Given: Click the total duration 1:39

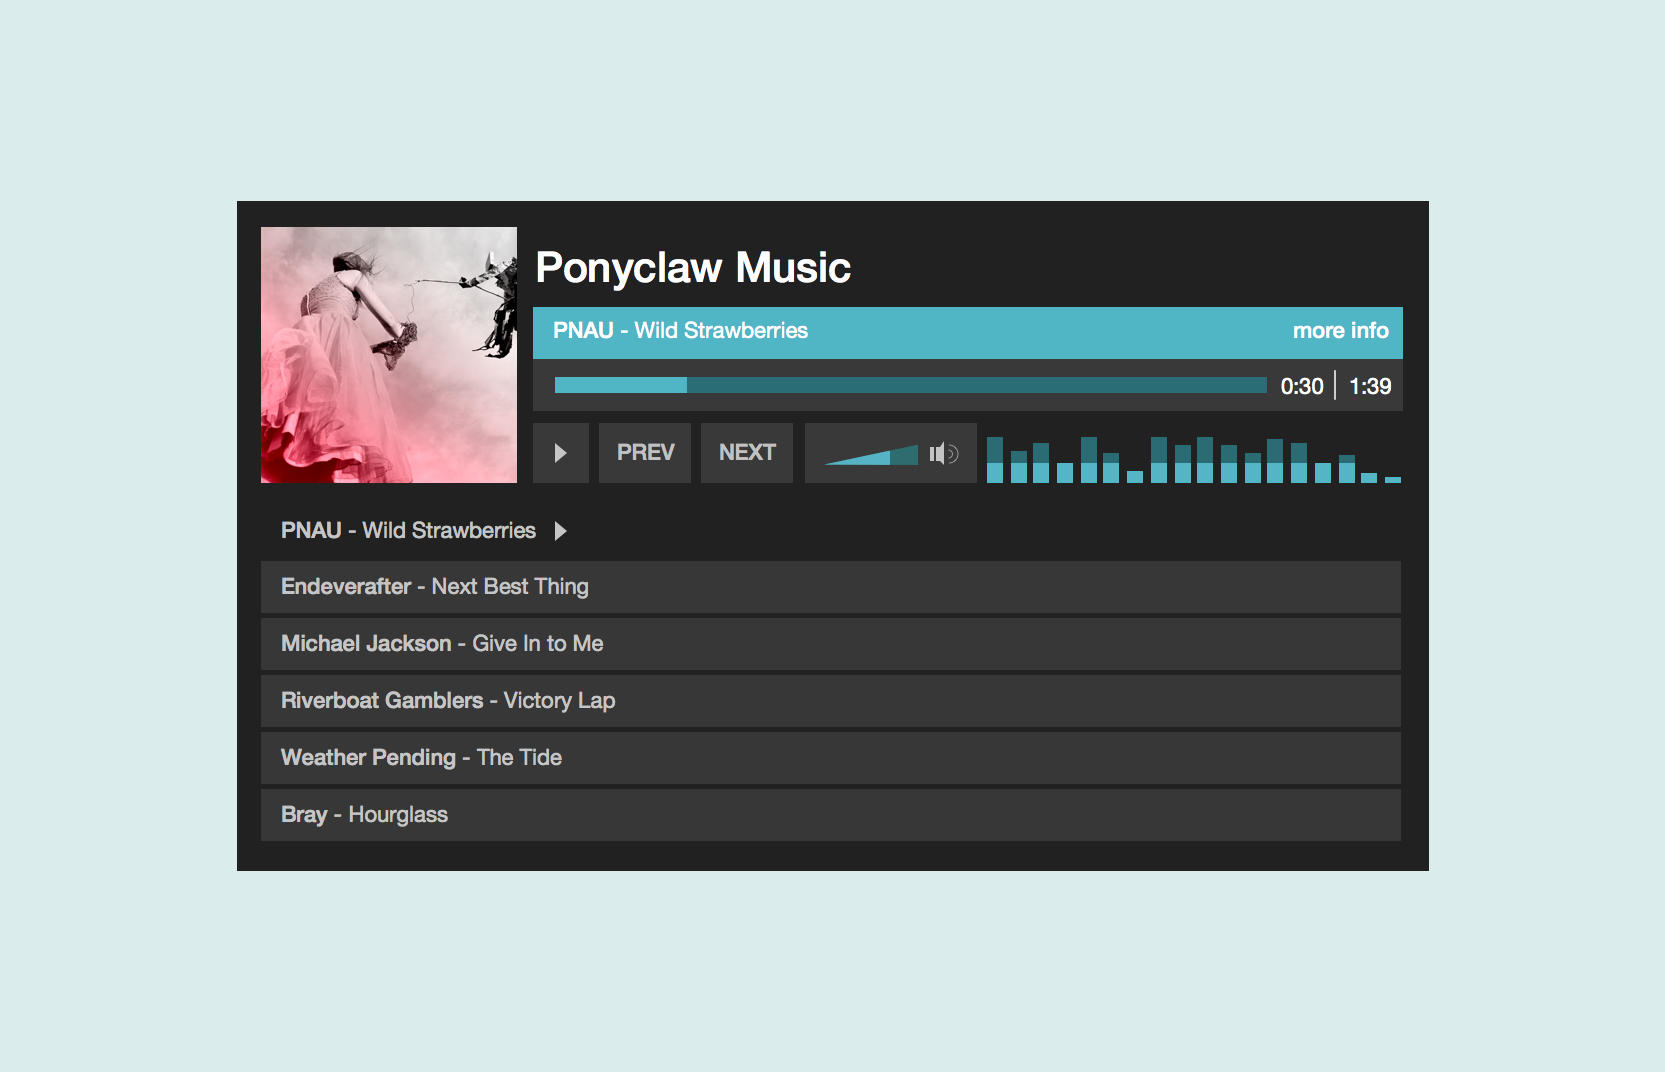Looking at the screenshot, I should [1370, 387].
